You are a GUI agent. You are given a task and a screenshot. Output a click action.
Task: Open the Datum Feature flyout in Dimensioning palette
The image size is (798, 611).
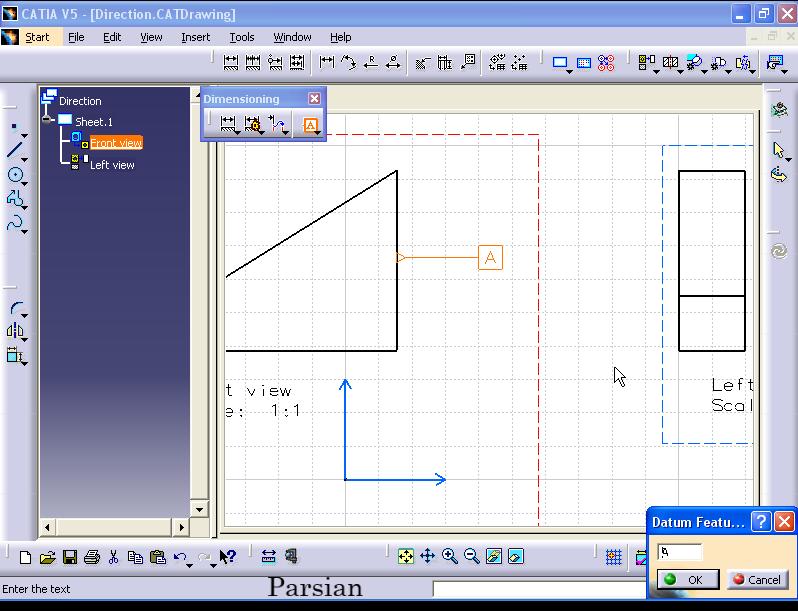[x=318, y=133]
